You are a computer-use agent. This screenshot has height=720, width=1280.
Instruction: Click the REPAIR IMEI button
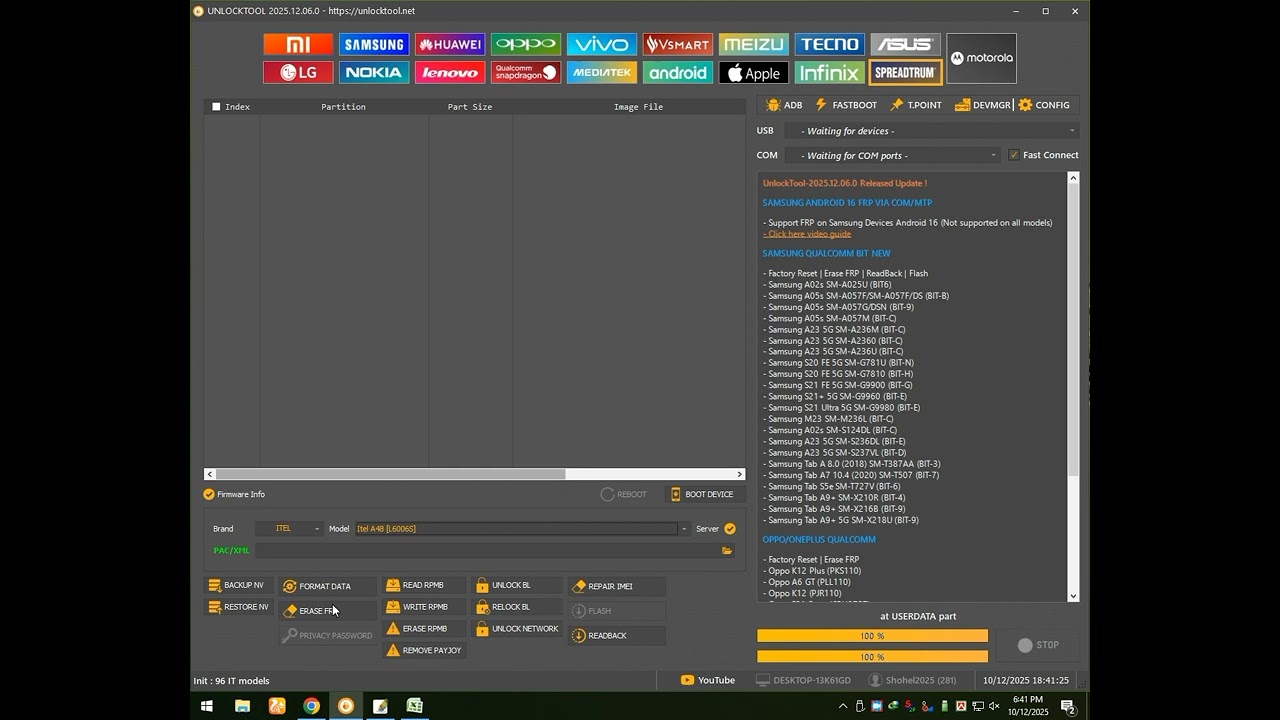coord(617,586)
